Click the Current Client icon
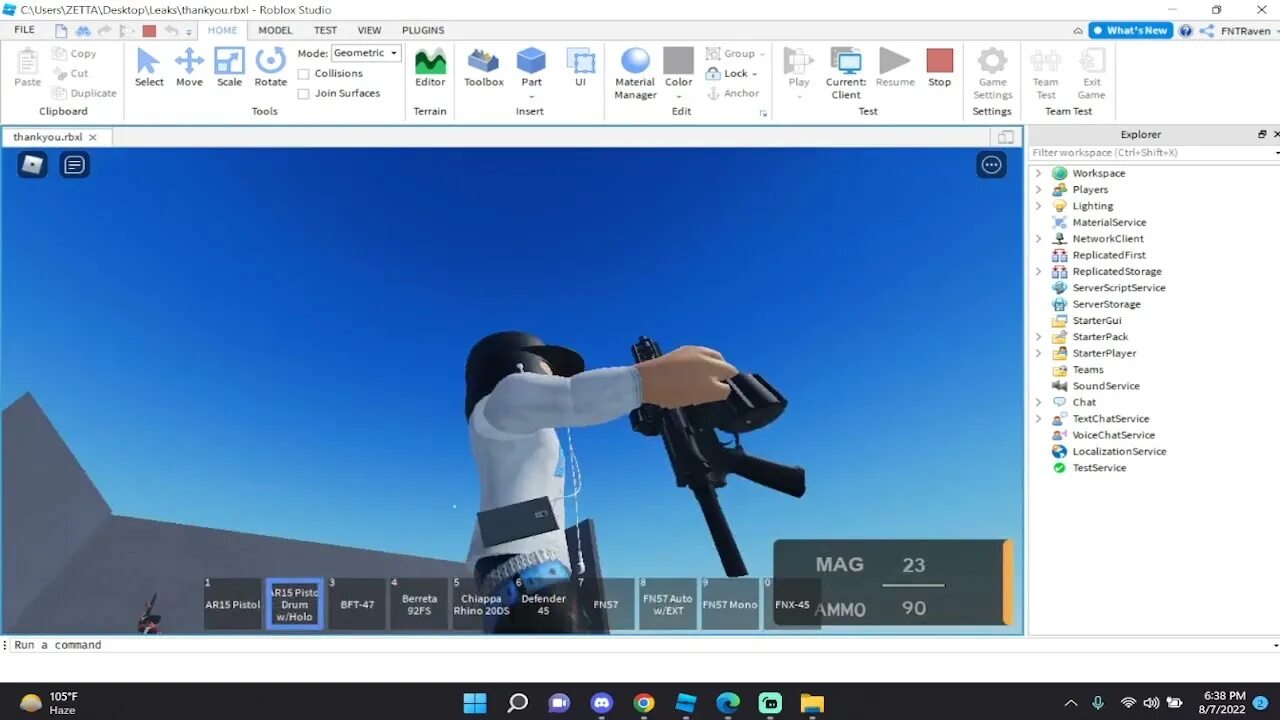 [846, 62]
